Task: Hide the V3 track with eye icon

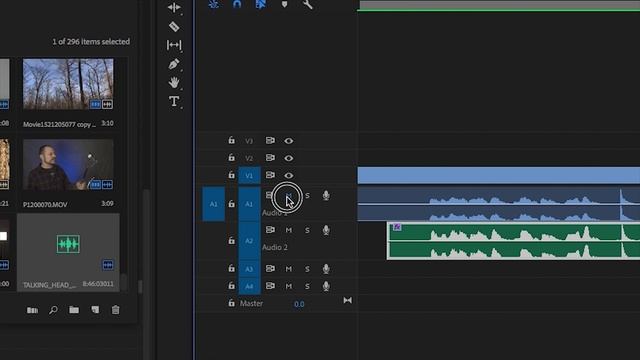Action: pos(289,141)
